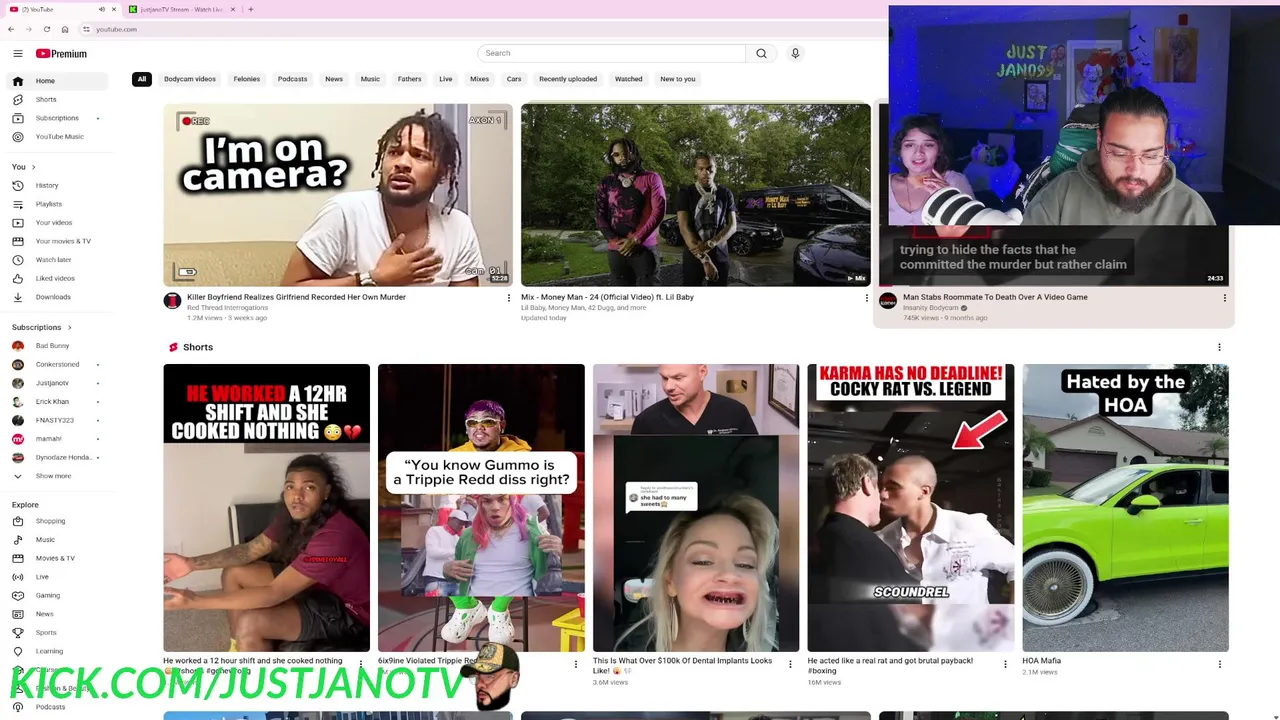Select the Podcasts chip
Image resolution: width=1280 pixels, height=720 pixels.
coord(292,79)
